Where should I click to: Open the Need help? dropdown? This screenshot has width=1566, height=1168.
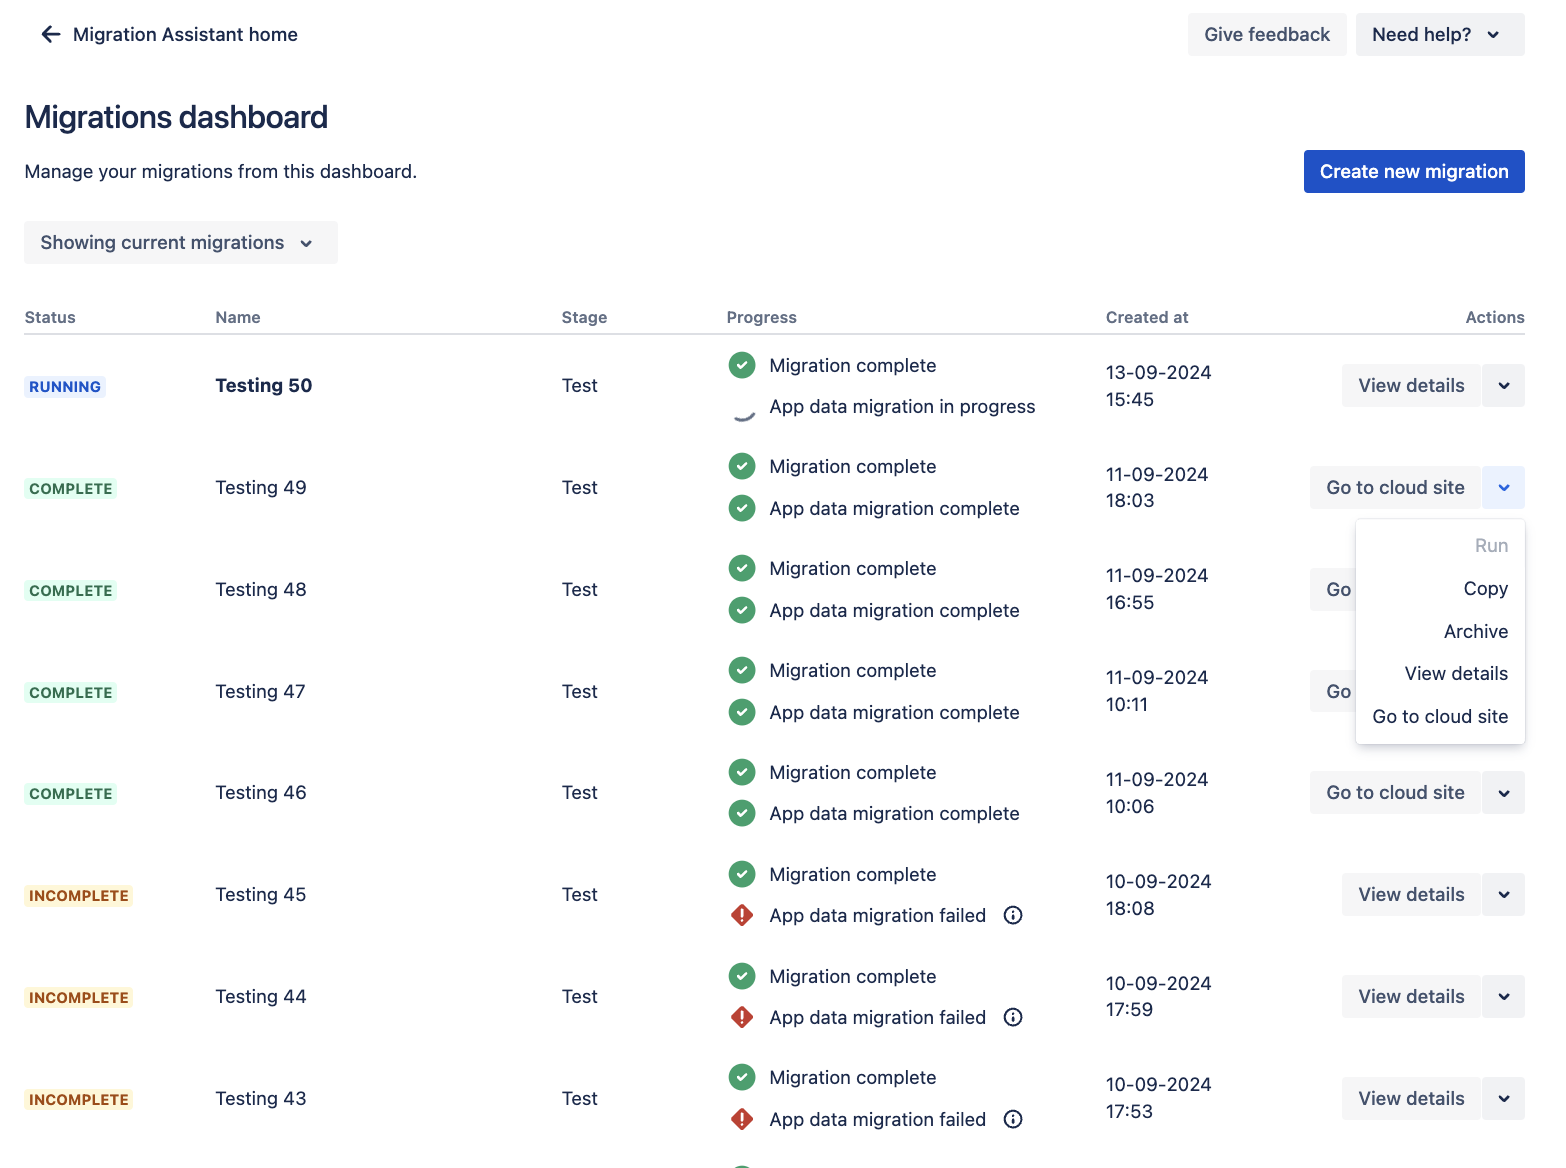pyautogui.click(x=1439, y=35)
